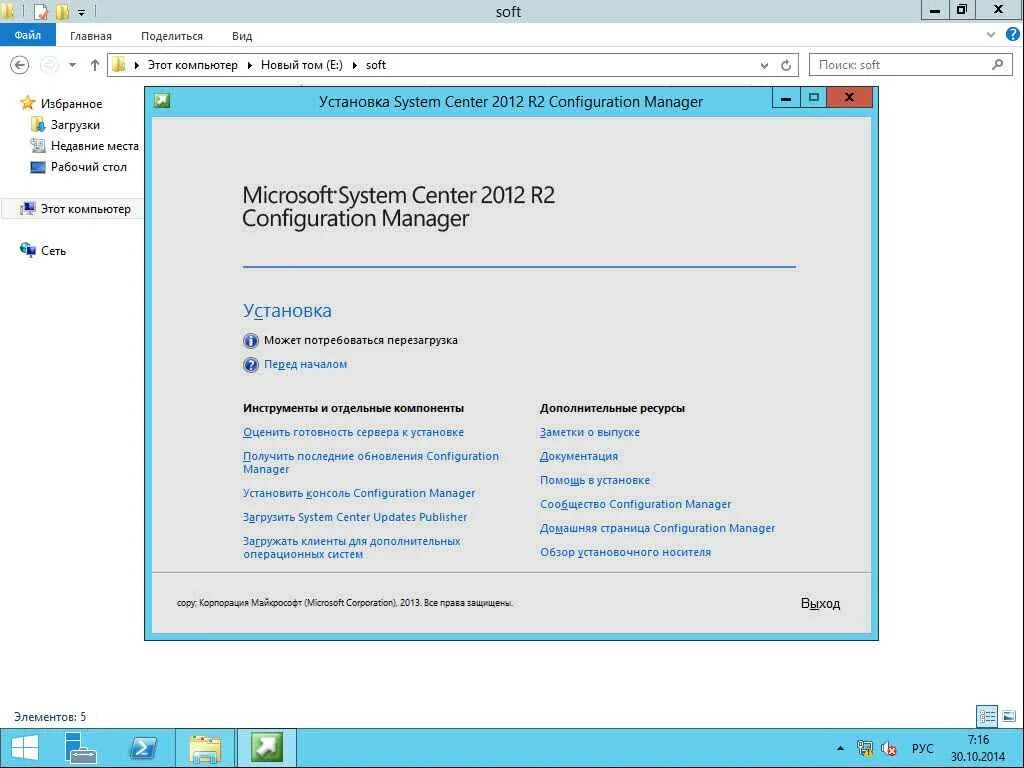Expand the Explorer ribbon chevron

pyautogui.click(x=991, y=35)
